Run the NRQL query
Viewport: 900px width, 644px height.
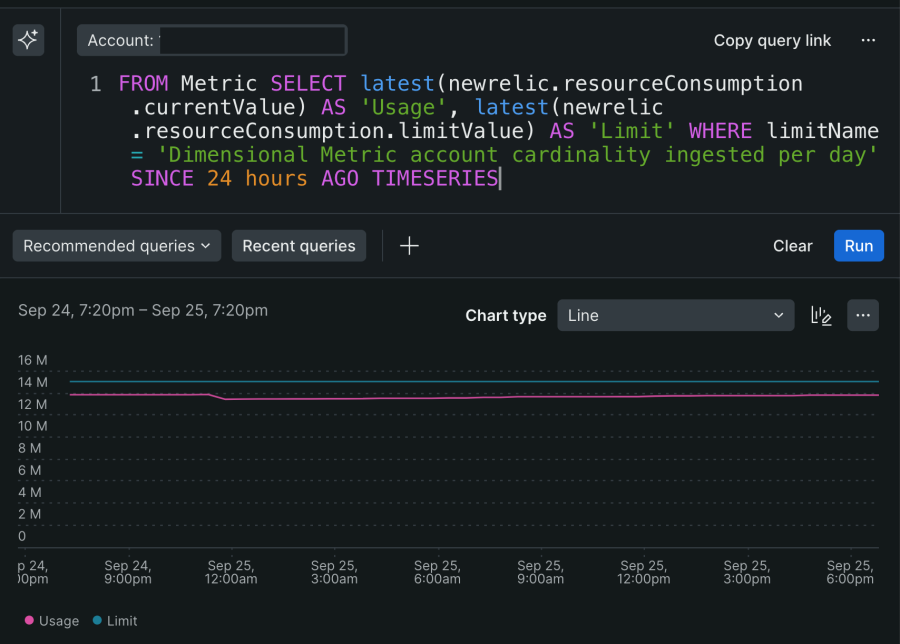click(x=858, y=246)
